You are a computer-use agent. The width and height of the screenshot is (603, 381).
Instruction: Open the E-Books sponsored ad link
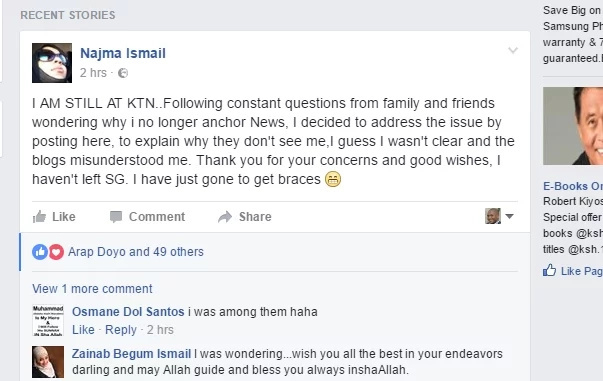click(x=573, y=186)
